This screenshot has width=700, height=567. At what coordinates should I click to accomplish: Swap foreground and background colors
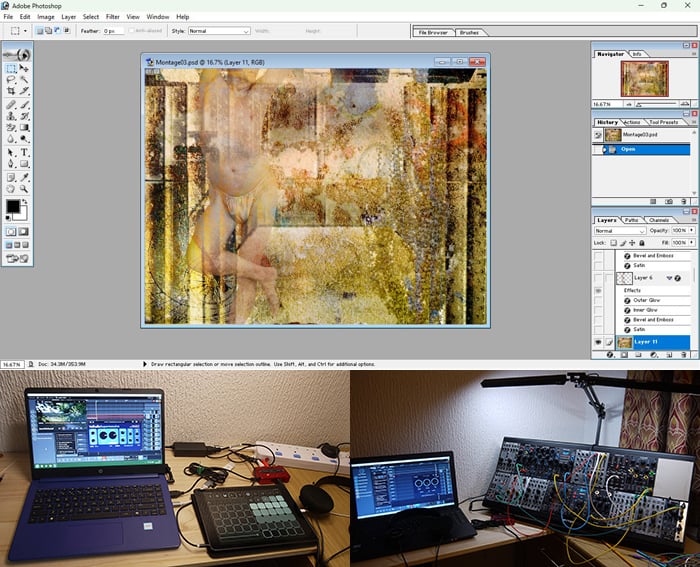25,202
